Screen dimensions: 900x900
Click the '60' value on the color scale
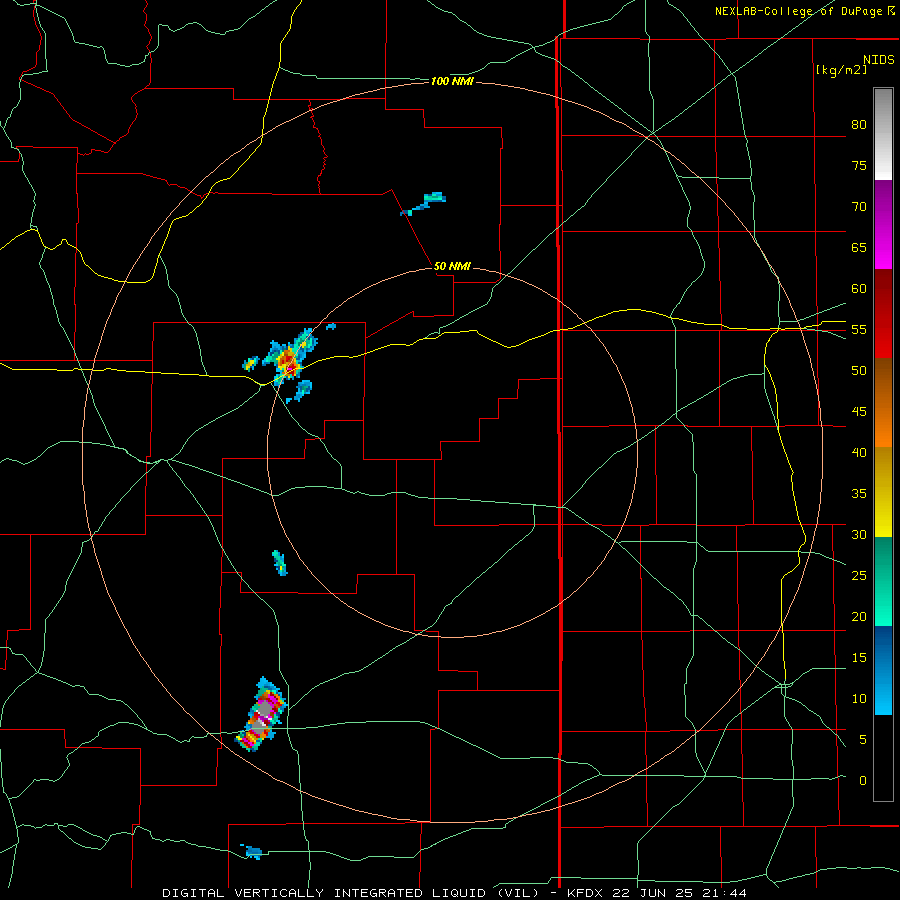(859, 289)
